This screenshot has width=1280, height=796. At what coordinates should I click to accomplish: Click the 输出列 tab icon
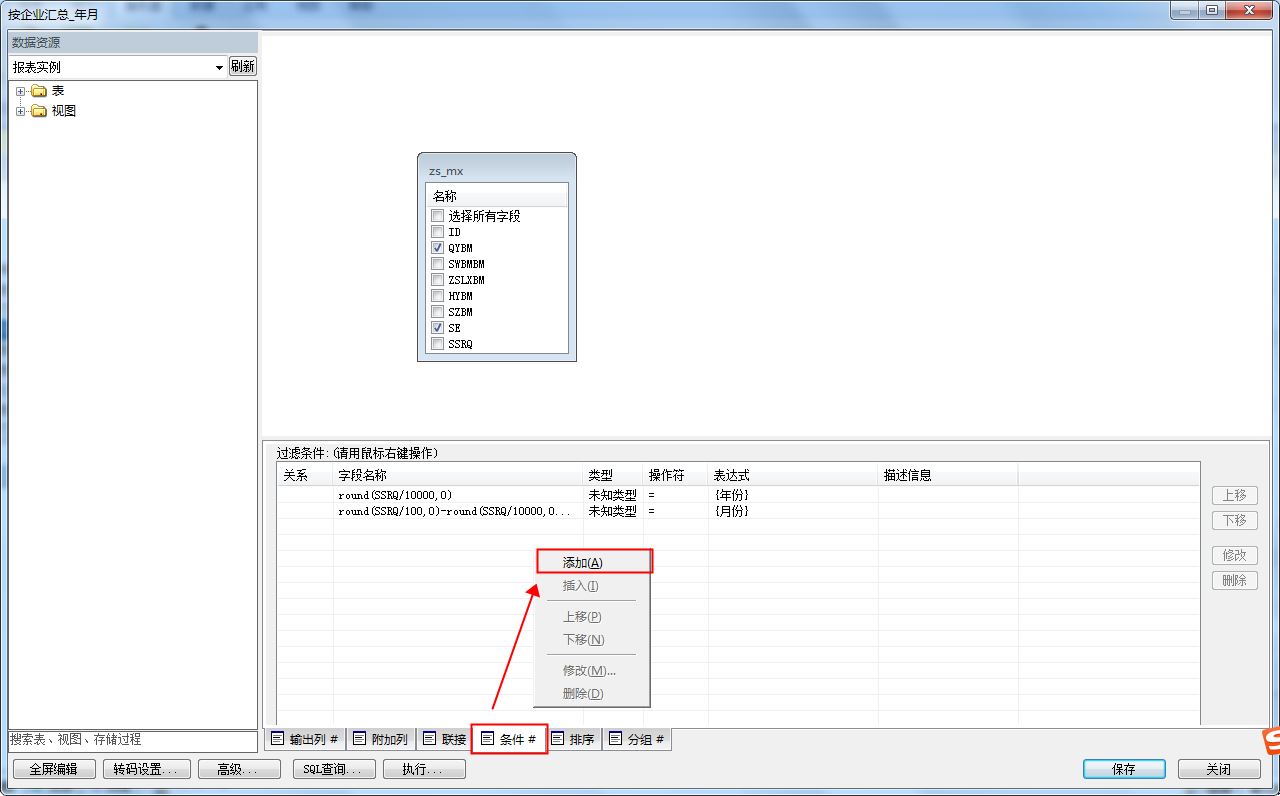click(277, 739)
